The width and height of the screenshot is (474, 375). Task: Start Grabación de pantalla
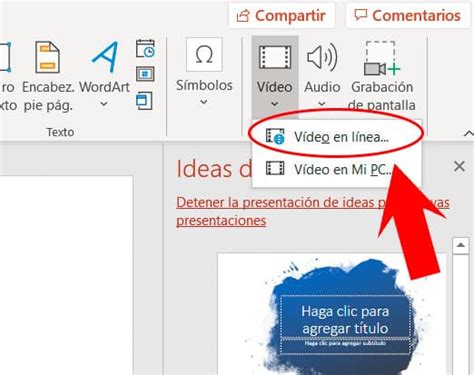[x=382, y=76]
